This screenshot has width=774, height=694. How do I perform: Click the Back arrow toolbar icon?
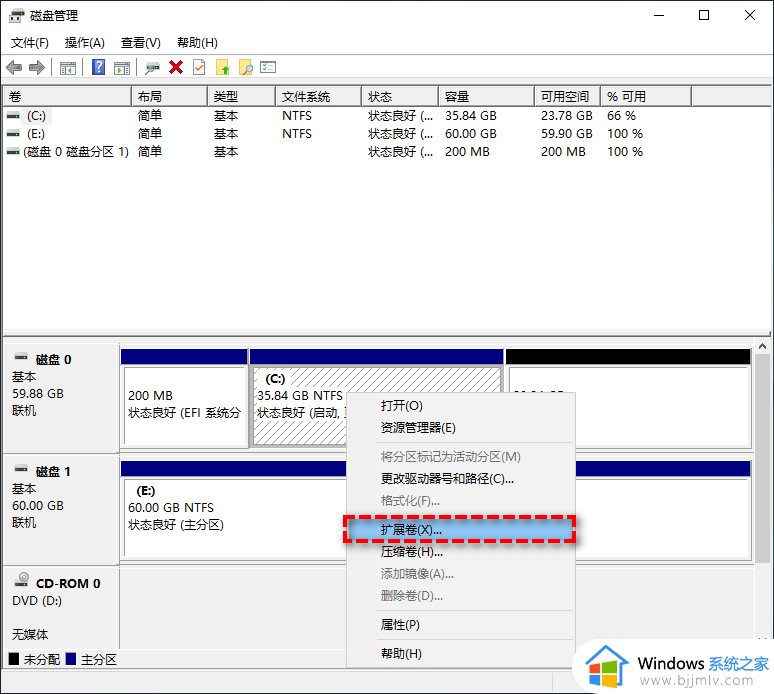coord(14,67)
